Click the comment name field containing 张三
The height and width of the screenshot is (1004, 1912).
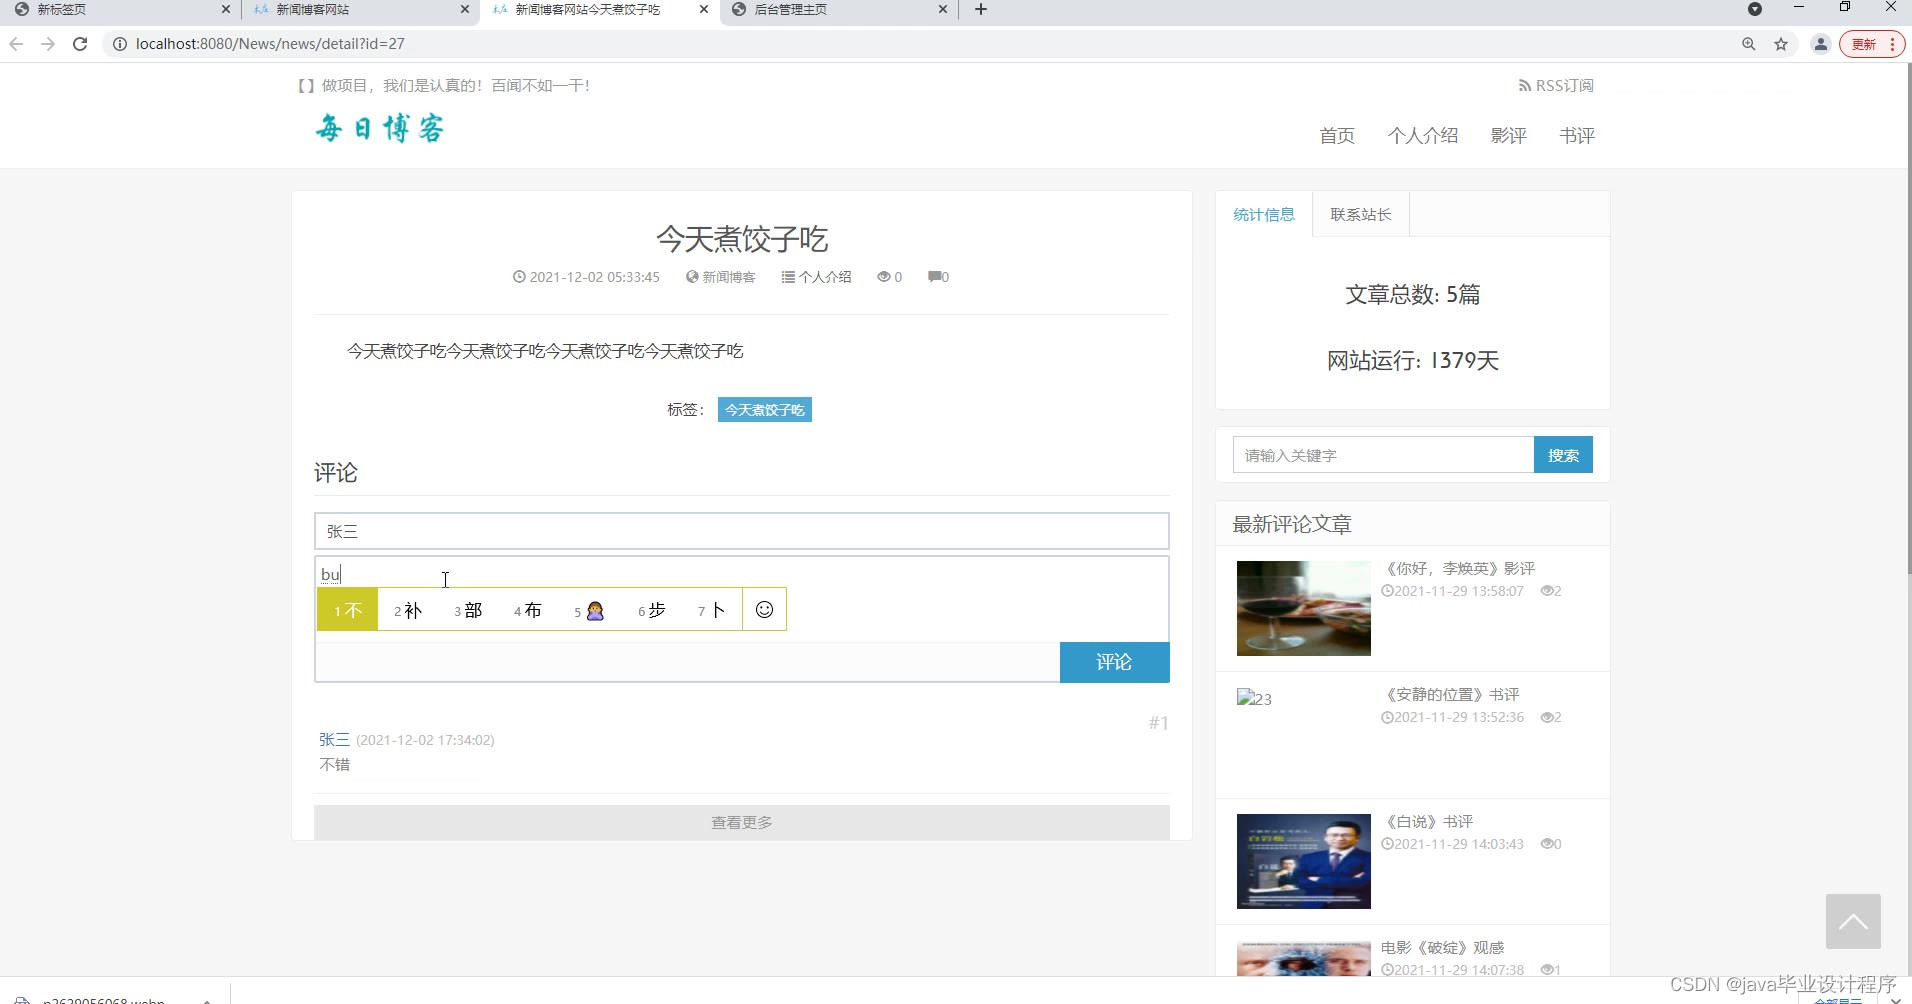(x=742, y=531)
